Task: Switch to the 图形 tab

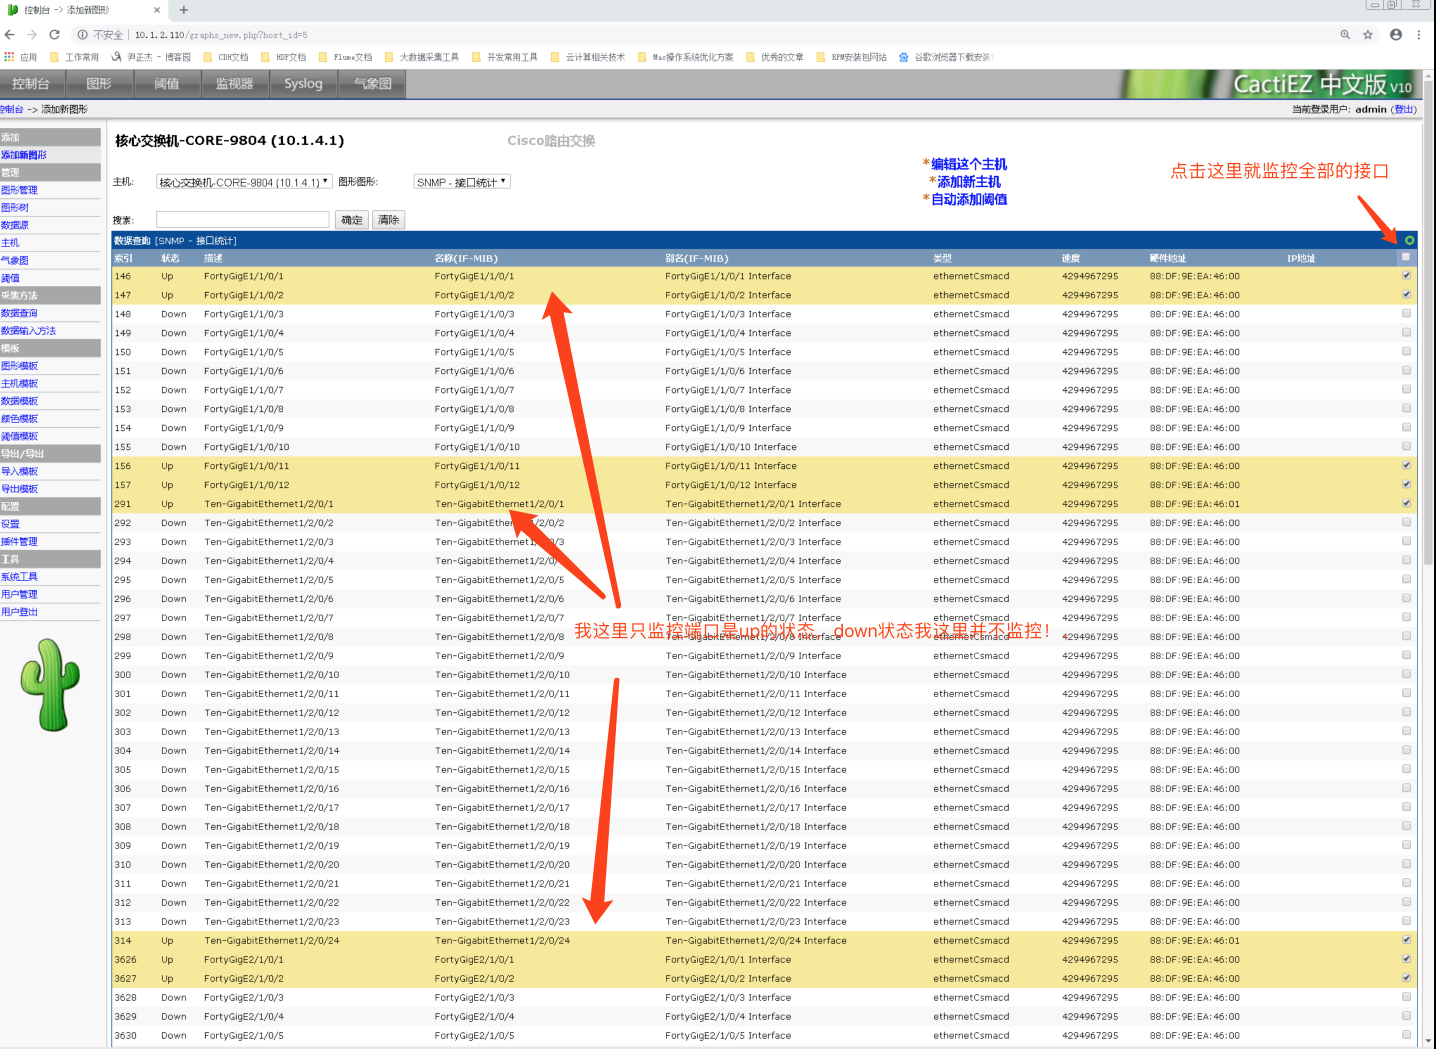Action: 99,84
